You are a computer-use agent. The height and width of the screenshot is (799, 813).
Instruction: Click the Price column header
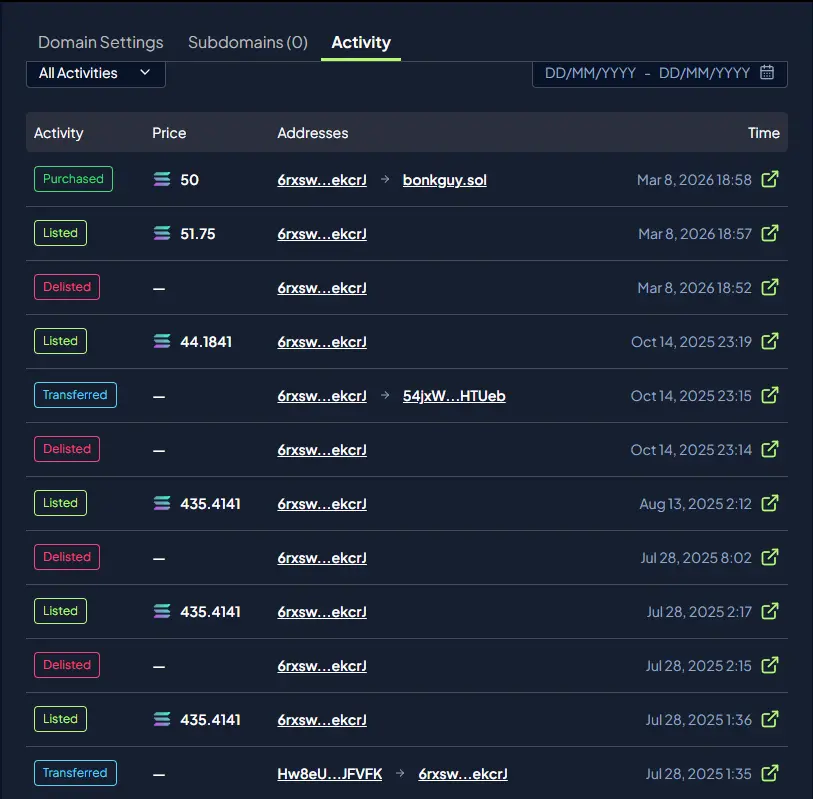[x=169, y=133]
